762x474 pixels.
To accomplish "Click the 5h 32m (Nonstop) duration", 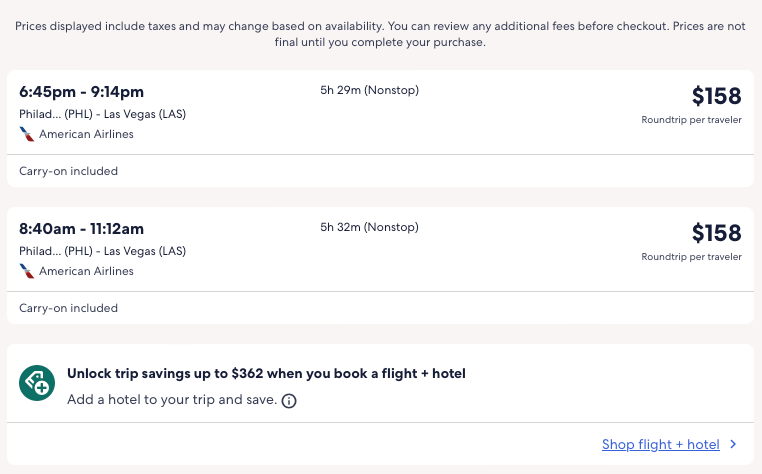I will coord(369,228).
